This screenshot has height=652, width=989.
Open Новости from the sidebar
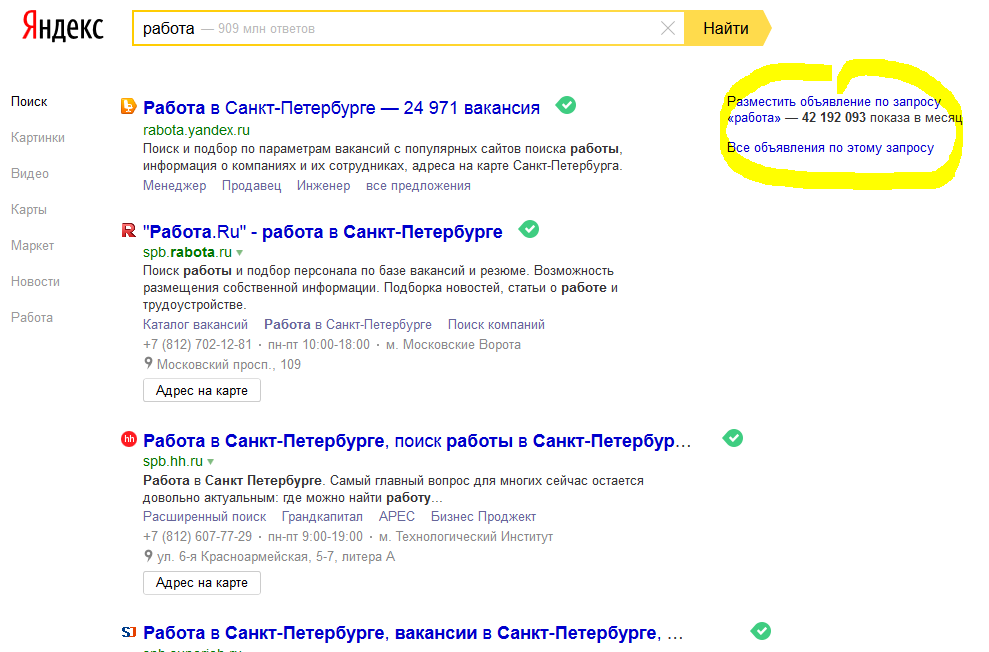35,281
